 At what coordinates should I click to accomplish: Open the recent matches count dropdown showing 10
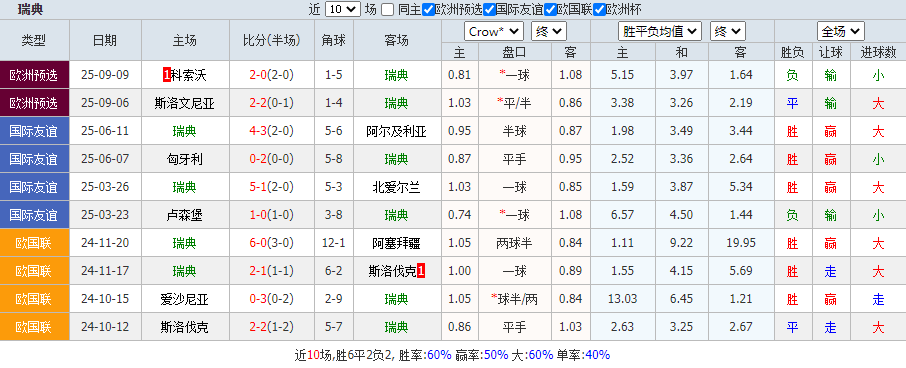(343, 9)
